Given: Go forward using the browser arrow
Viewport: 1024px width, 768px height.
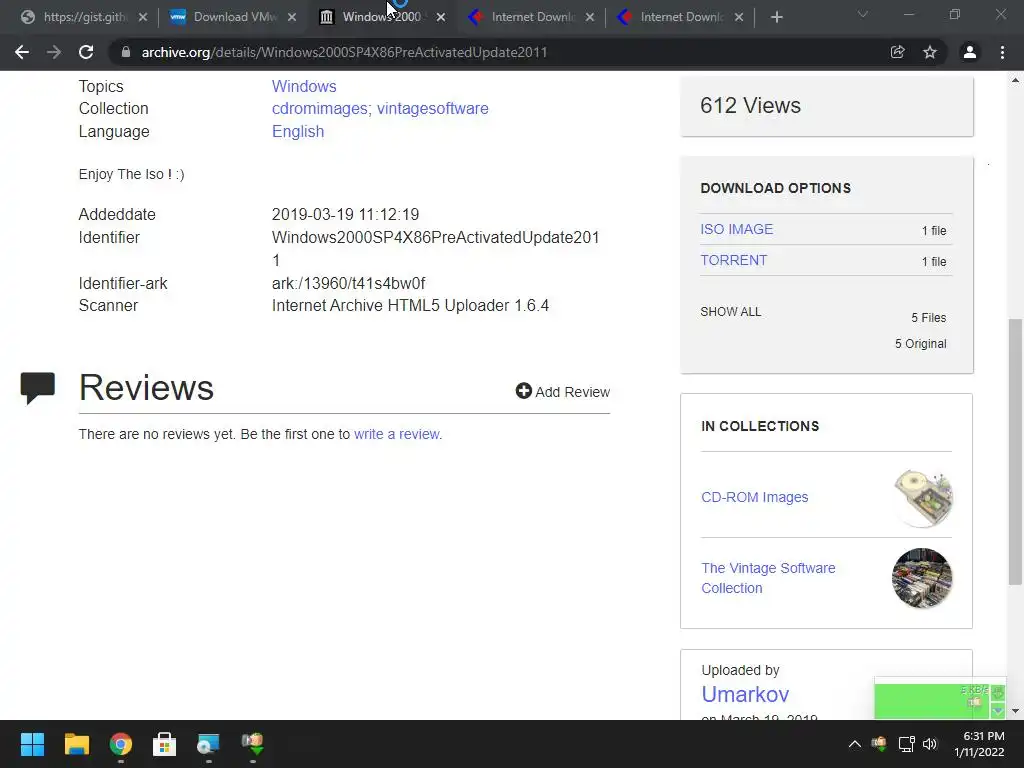Looking at the screenshot, I should [54, 52].
